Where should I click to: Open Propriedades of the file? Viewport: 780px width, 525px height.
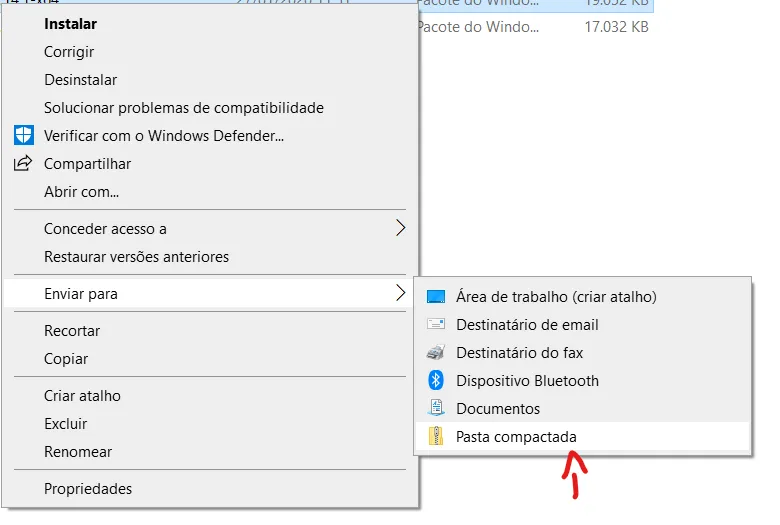tap(88, 489)
